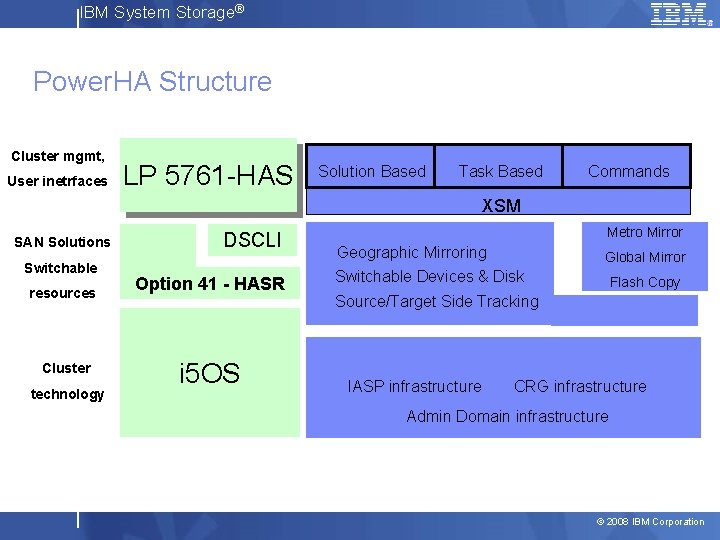This screenshot has height=540, width=720.
Task: Click the Source/Target Side Tracking text
Action: tap(437, 301)
